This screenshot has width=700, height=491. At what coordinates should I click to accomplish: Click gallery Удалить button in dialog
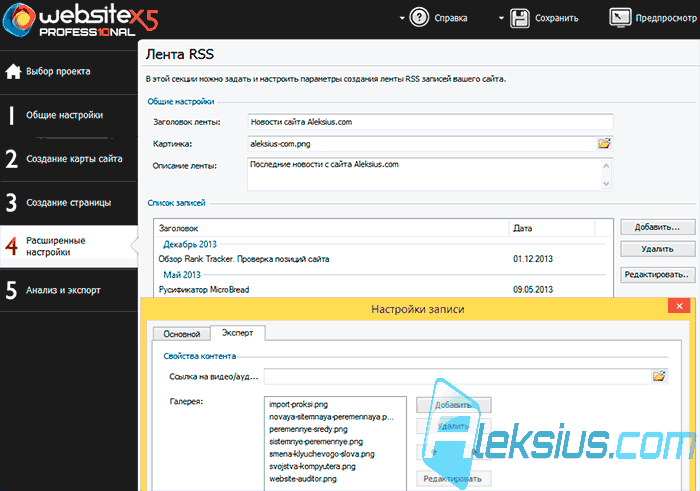pos(454,426)
